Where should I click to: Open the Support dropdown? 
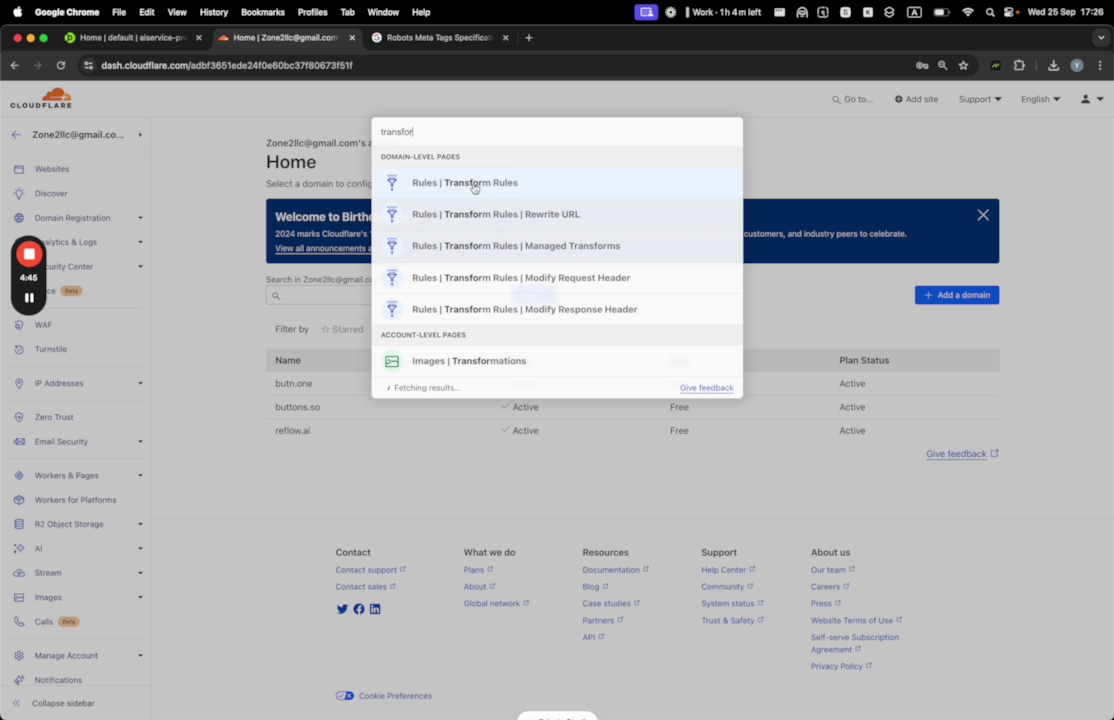pos(980,99)
